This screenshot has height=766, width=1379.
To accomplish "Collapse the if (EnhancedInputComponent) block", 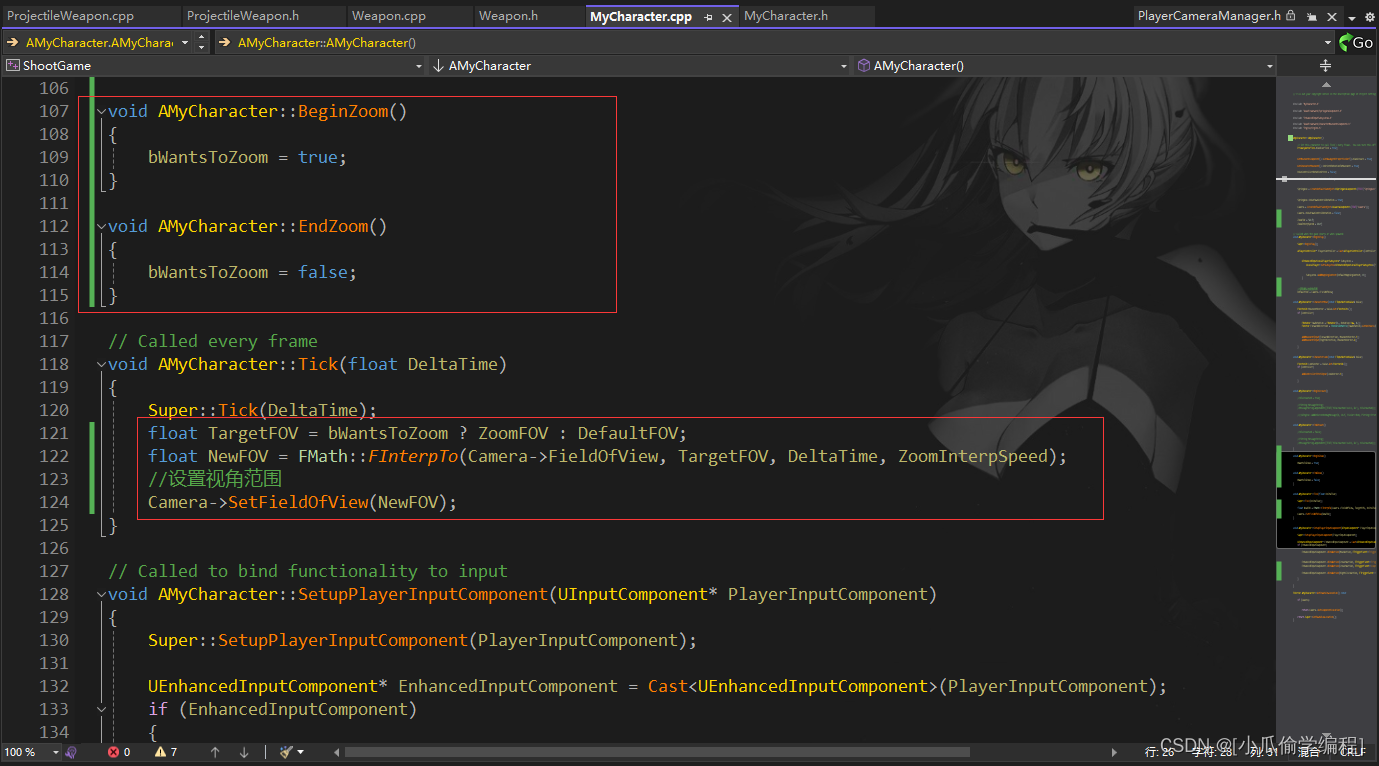I will [101, 710].
